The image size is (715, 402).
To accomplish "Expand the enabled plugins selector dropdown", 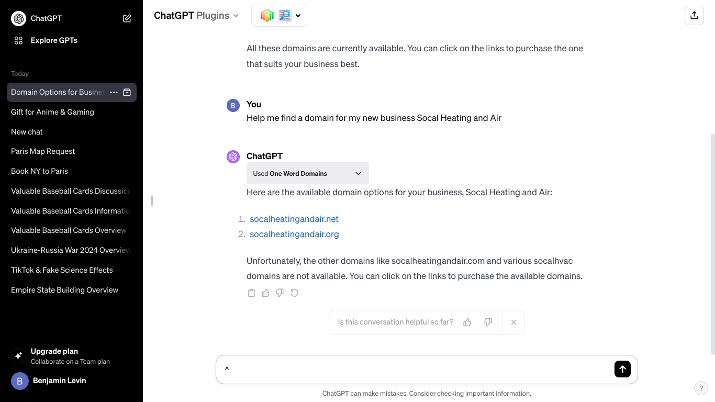I will point(279,15).
